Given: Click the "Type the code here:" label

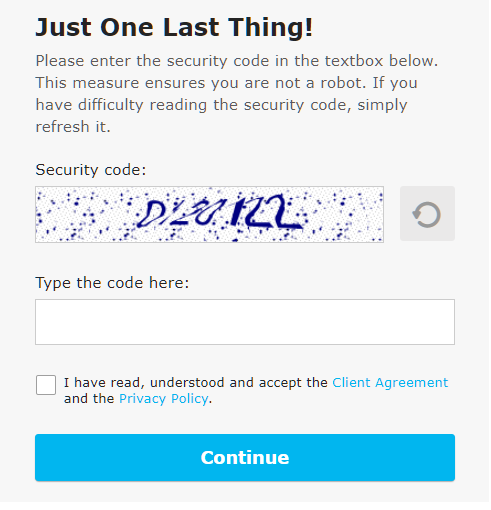Looking at the screenshot, I should tap(113, 283).
